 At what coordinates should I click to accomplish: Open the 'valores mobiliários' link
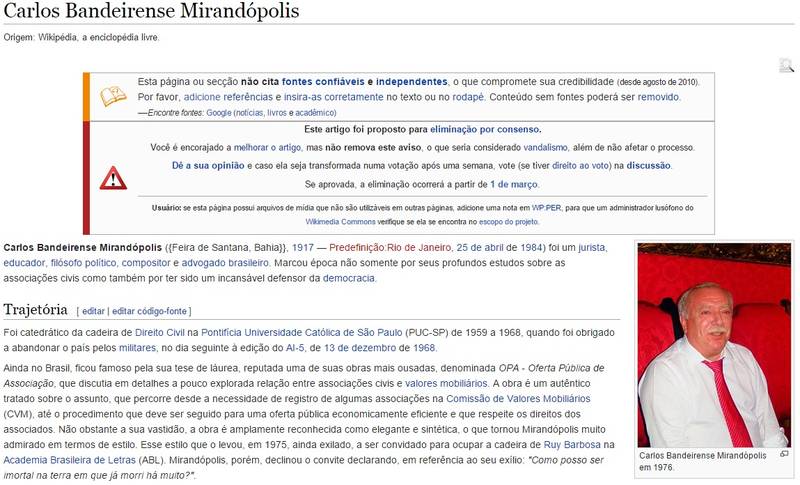pos(446,384)
